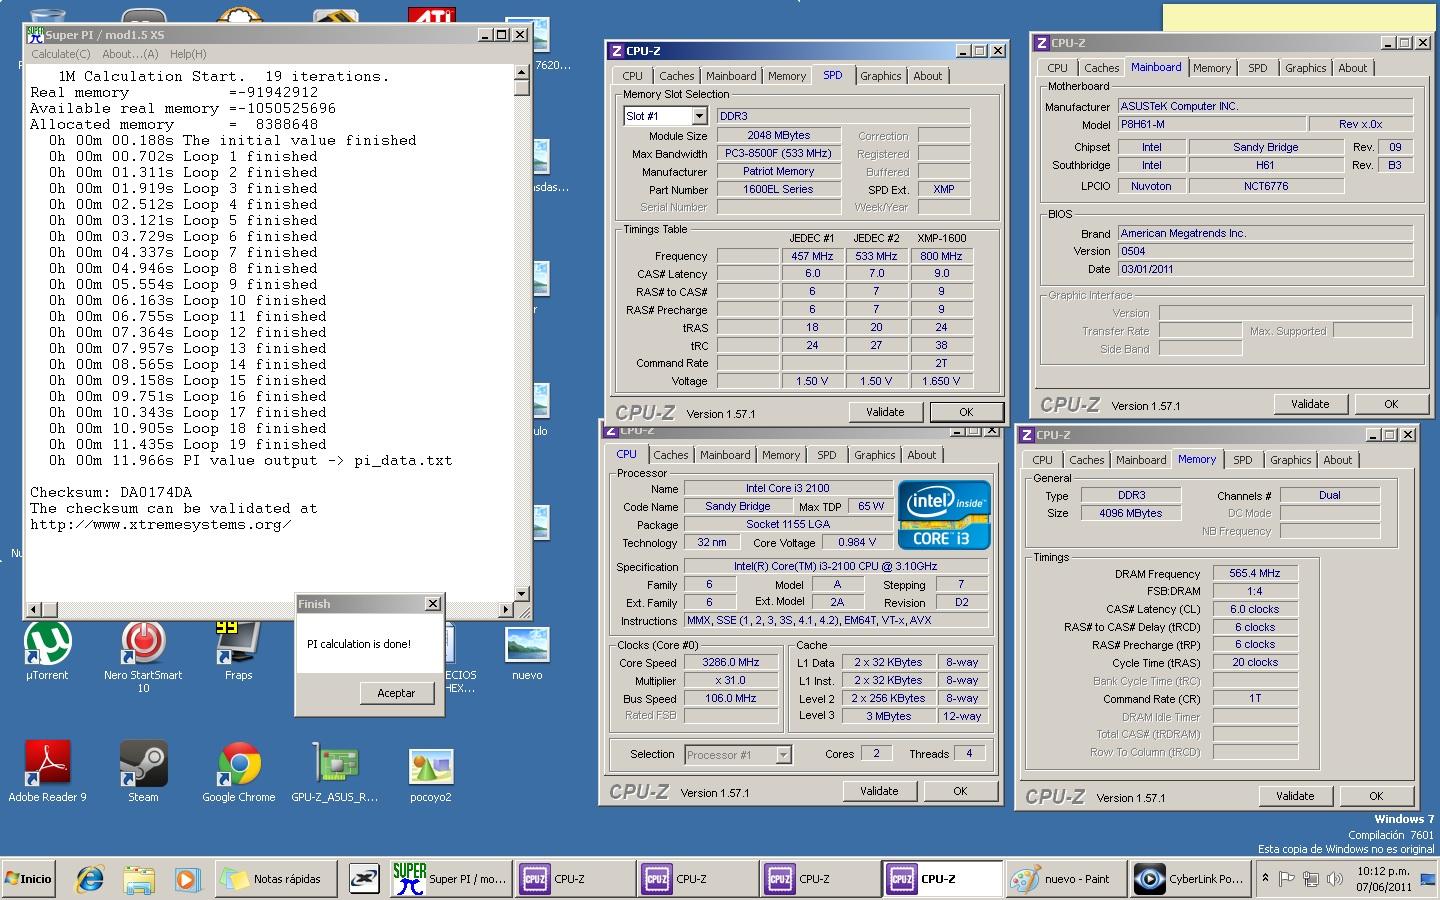Select the CPU tab in SPD window

pos(633,76)
